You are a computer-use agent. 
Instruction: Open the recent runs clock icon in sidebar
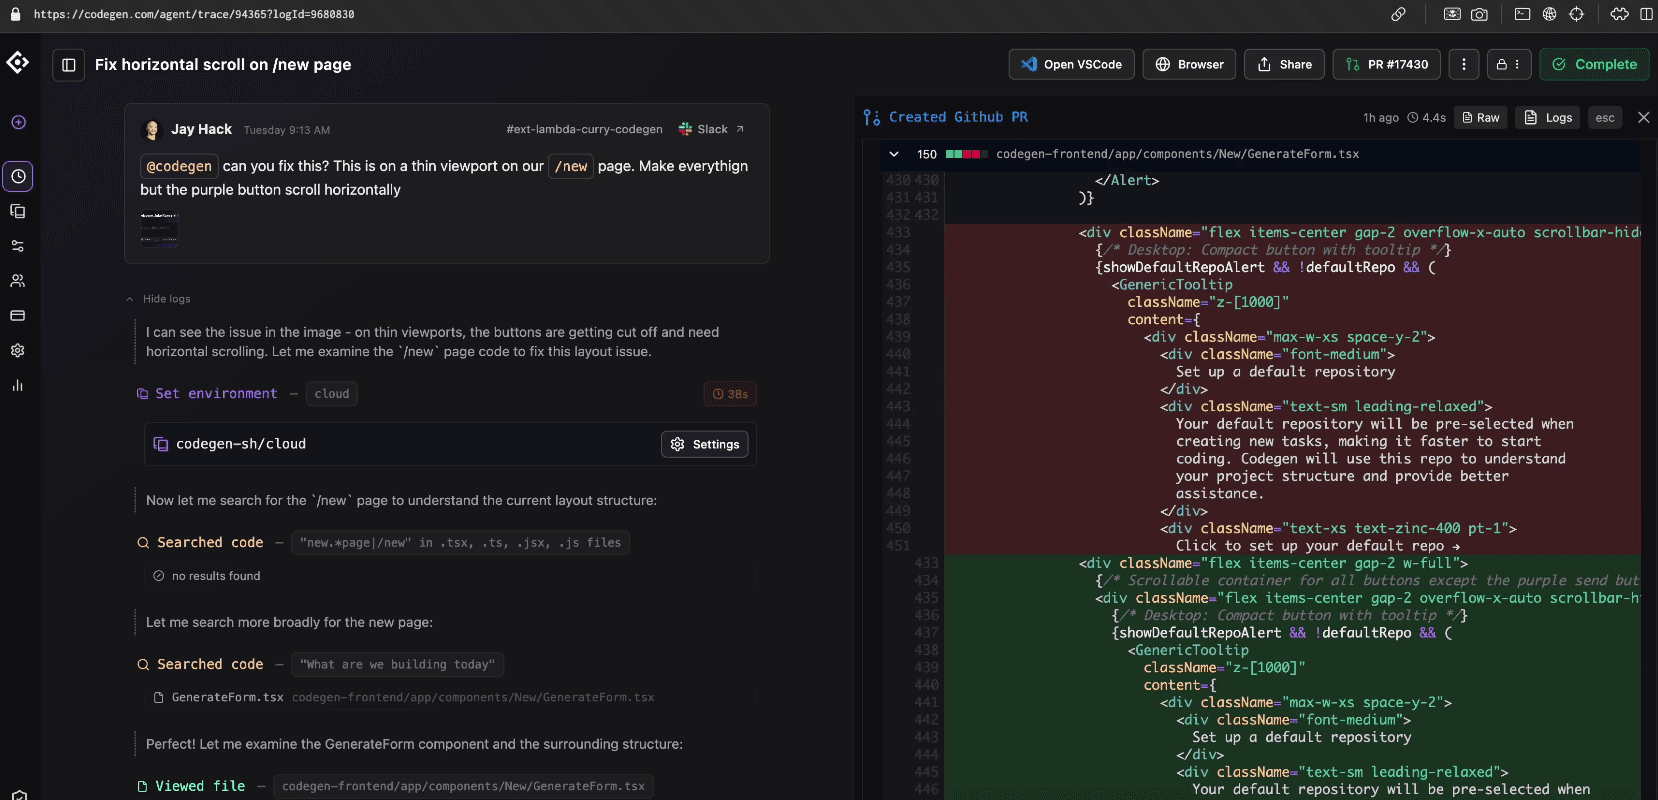18,177
